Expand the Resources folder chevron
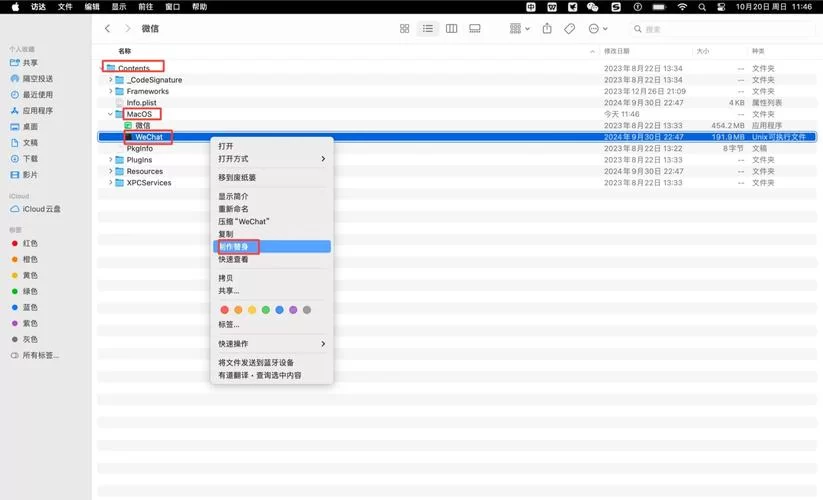 click(x=110, y=171)
